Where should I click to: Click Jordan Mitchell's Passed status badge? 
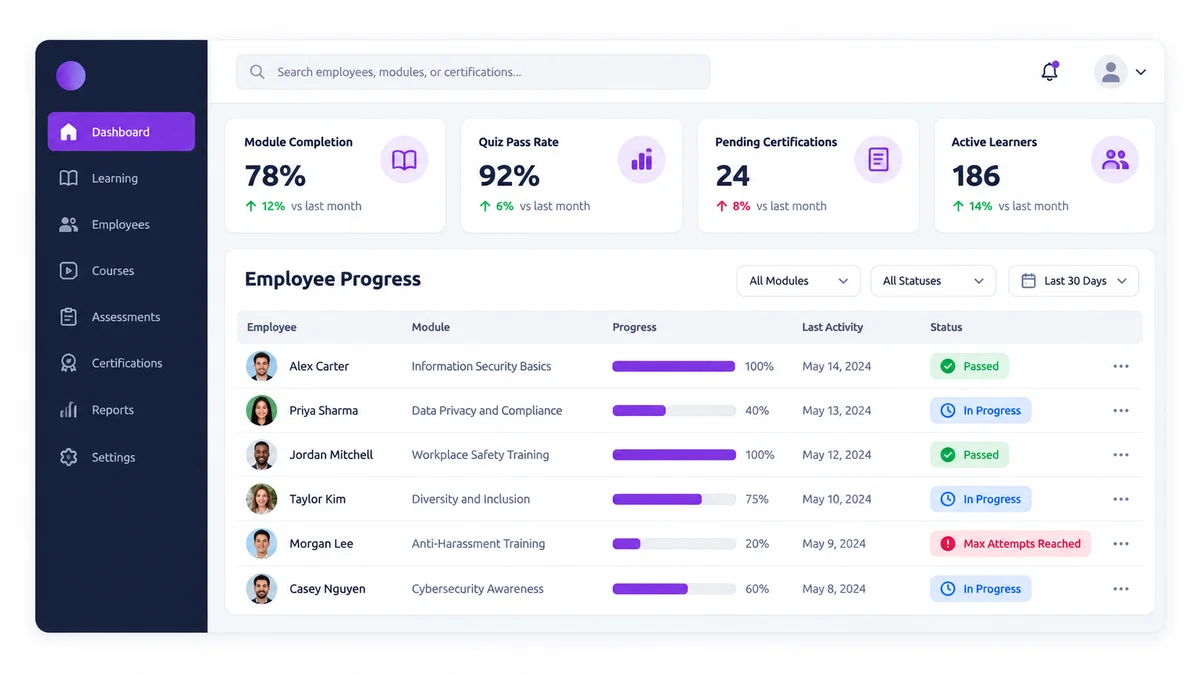click(x=969, y=455)
